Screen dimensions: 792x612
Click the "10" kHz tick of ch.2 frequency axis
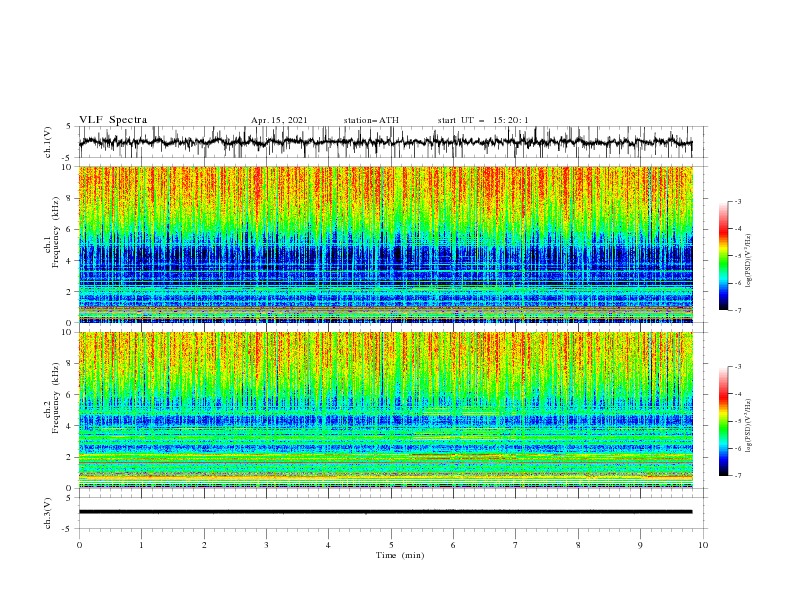tap(69, 332)
